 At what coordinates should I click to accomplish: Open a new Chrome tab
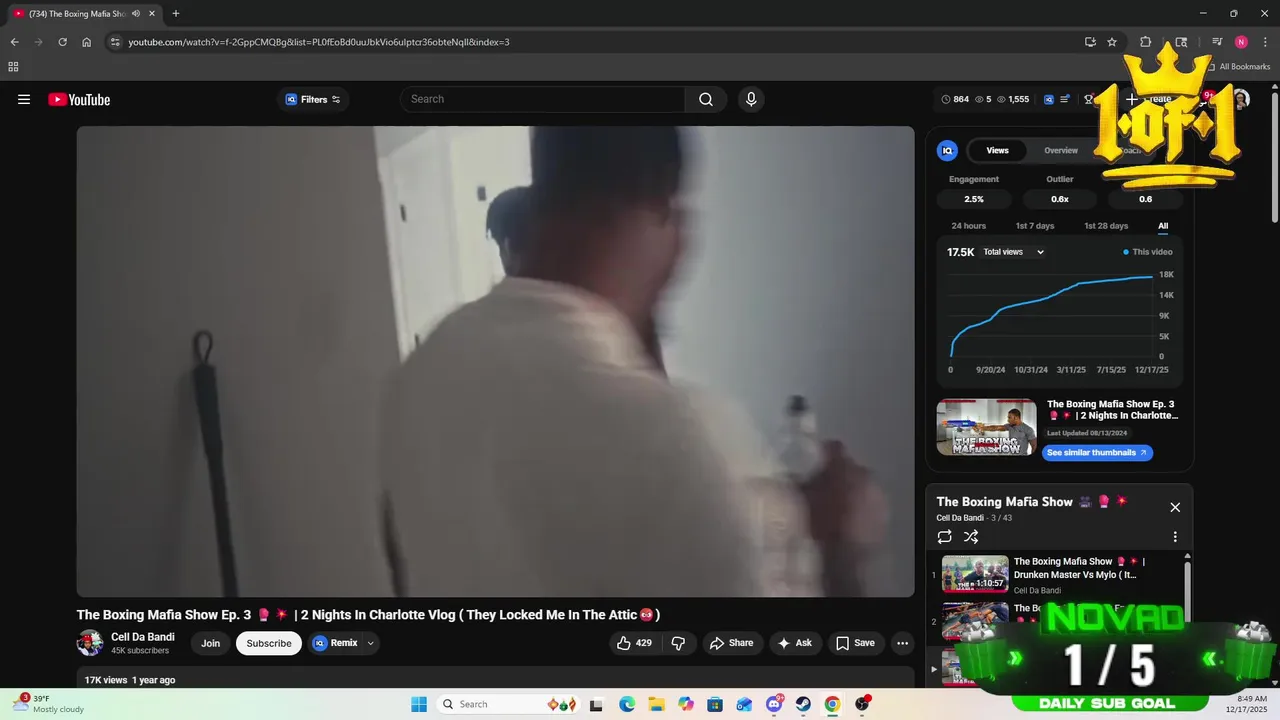[x=176, y=14]
